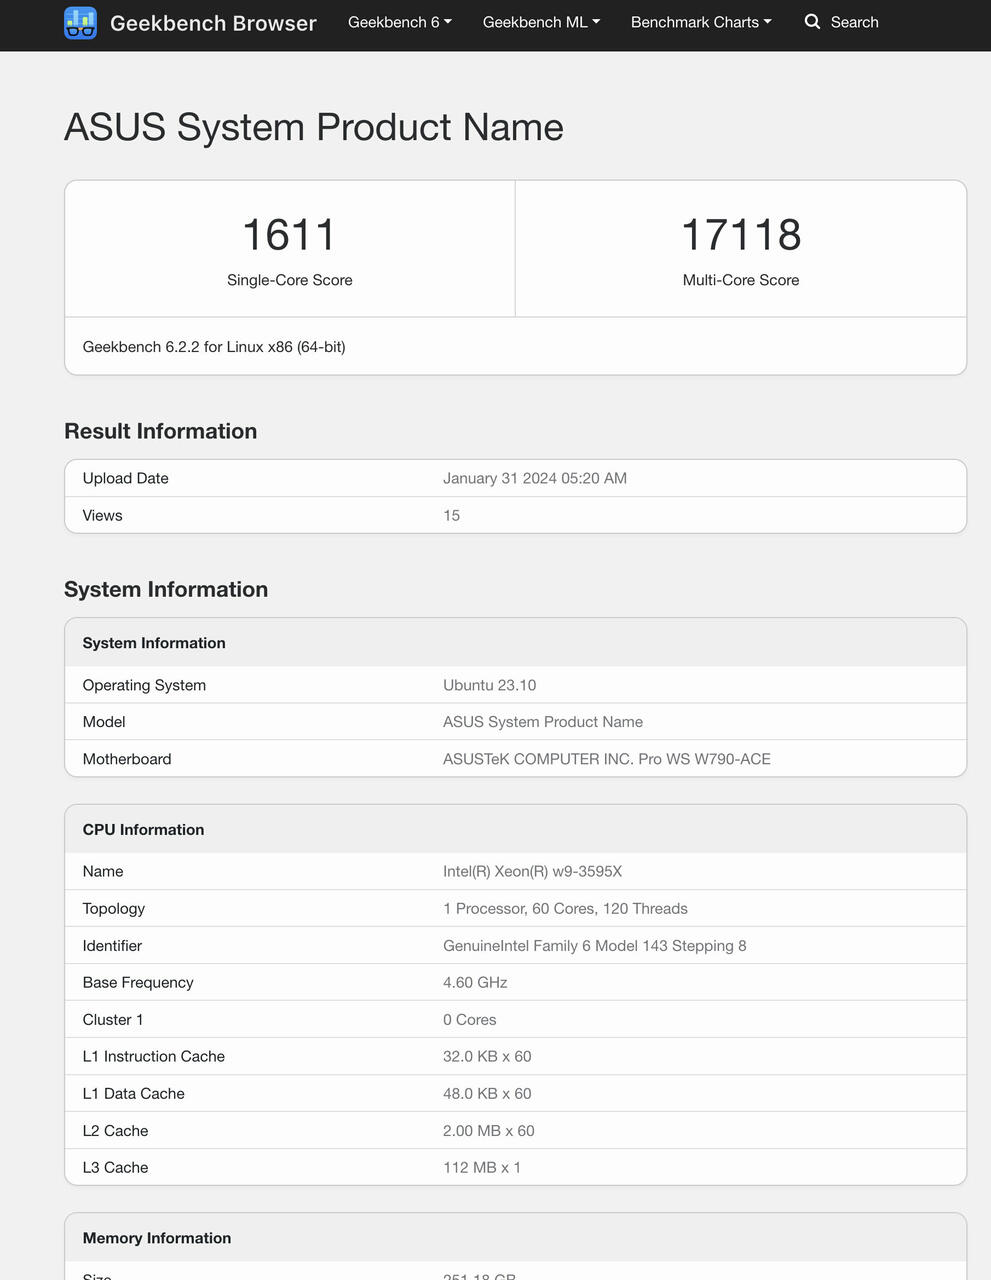Viewport: 991px width, 1280px height.
Task: Select L1 Data Cache value 48.0 KB x 60
Action: pos(487,1093)
